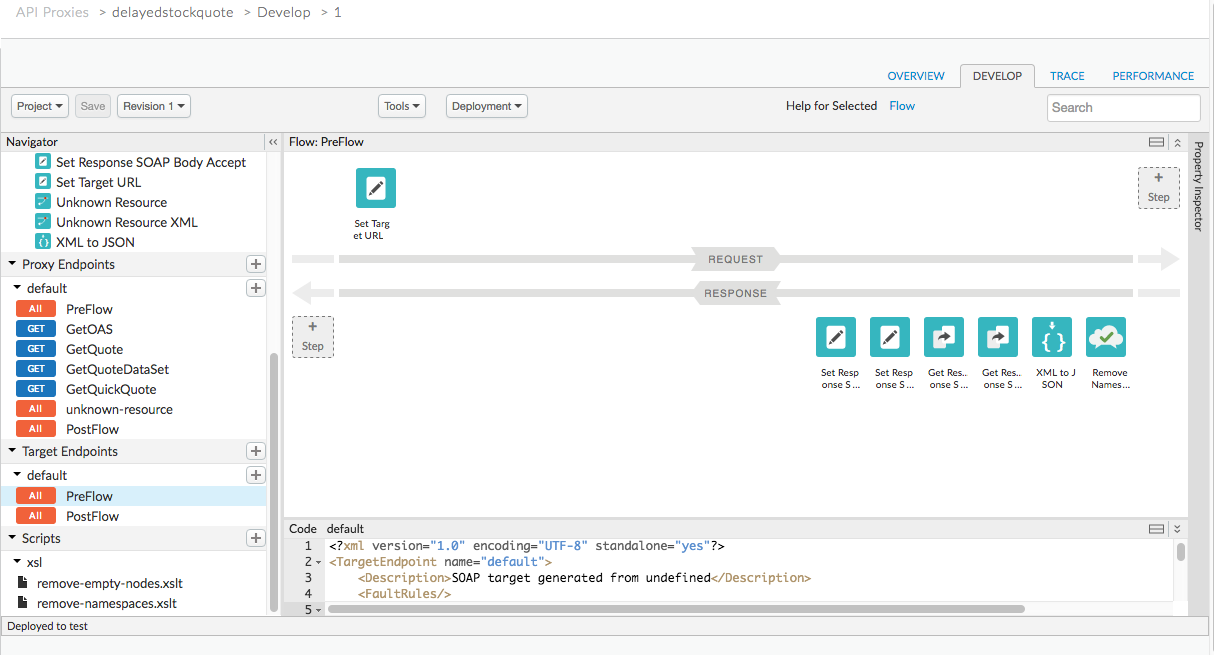This screenshot has height=655, width=1214.
Task: Open the Revision 1 dropdown
Action: (x=153, y=105)
